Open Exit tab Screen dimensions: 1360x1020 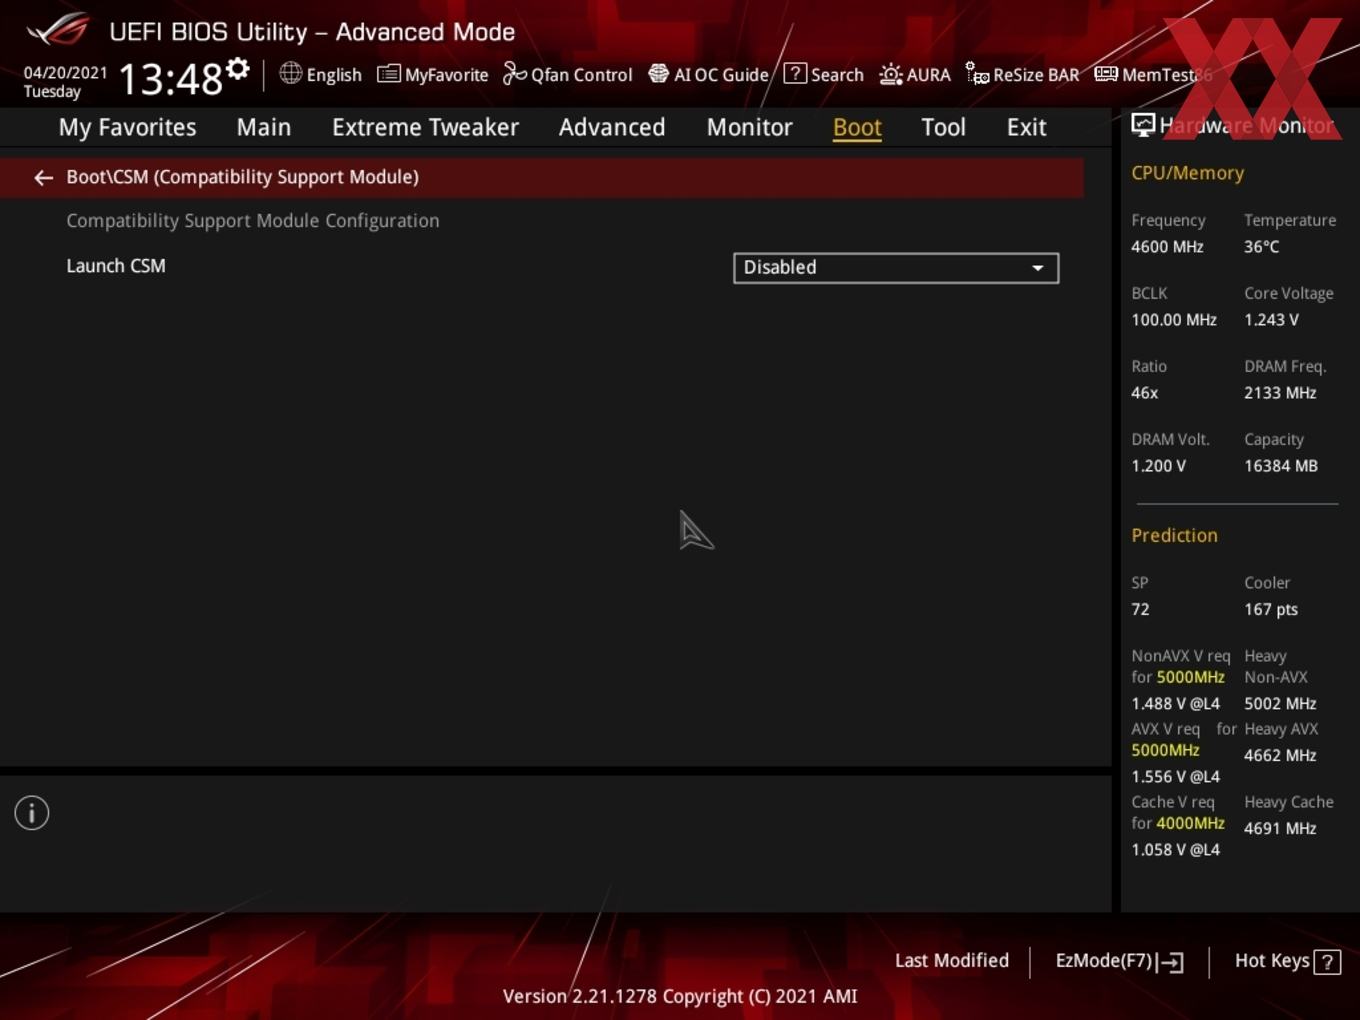point(1026,127)
